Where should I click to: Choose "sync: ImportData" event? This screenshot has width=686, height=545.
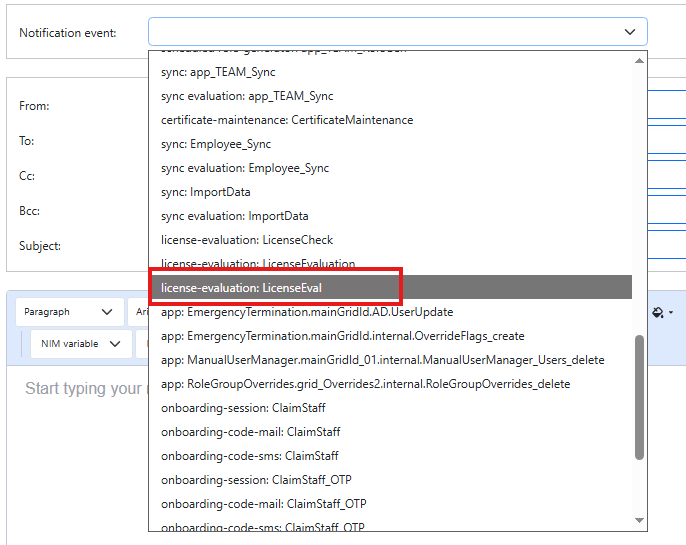pos(390,192)
